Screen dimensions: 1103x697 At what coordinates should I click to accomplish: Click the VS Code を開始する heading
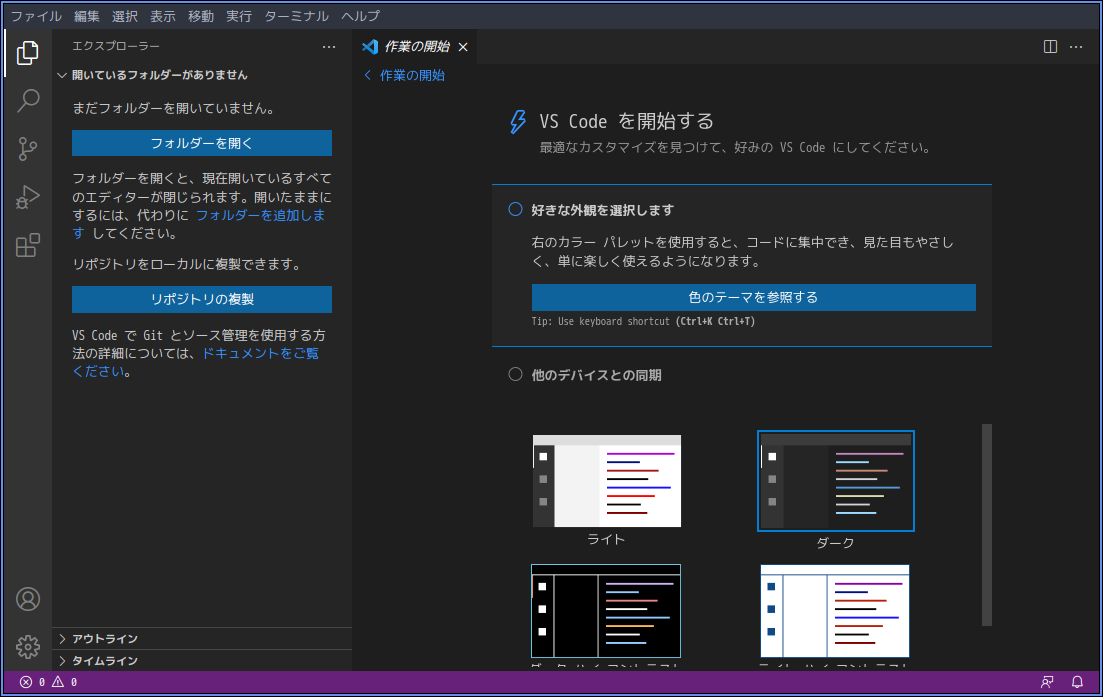[626, 122]
